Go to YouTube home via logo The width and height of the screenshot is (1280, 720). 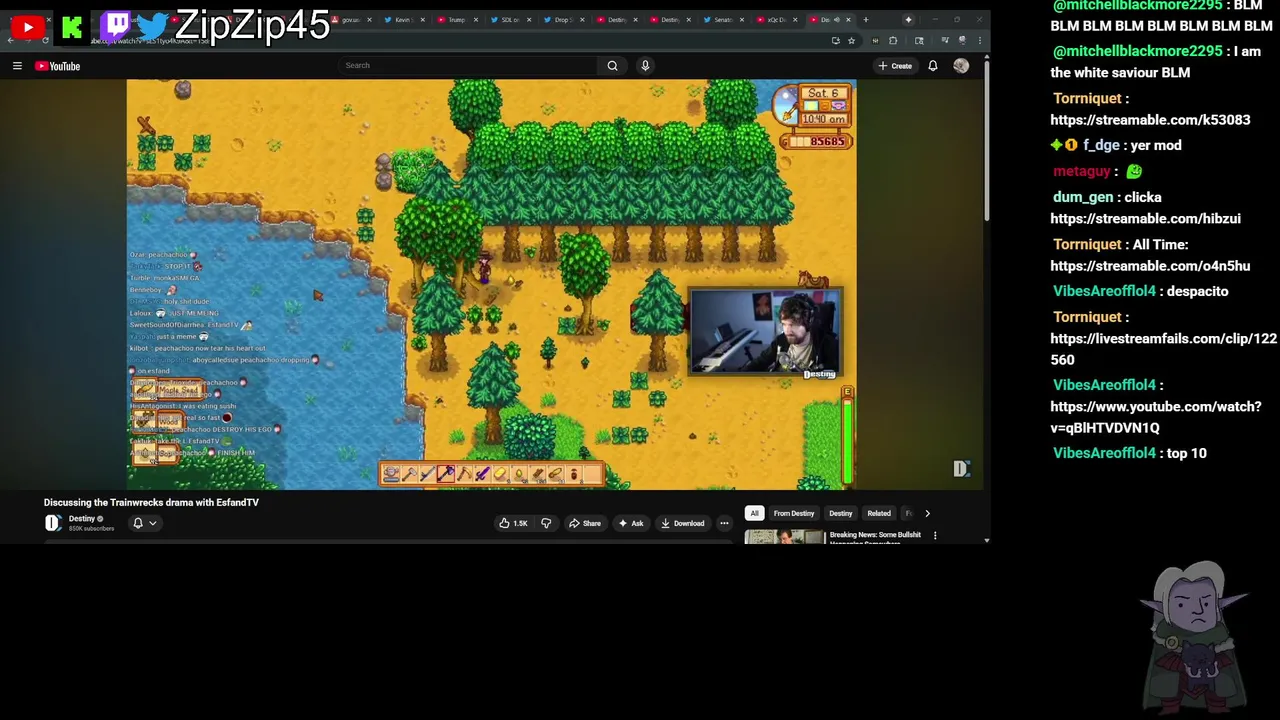coord(57,66)
